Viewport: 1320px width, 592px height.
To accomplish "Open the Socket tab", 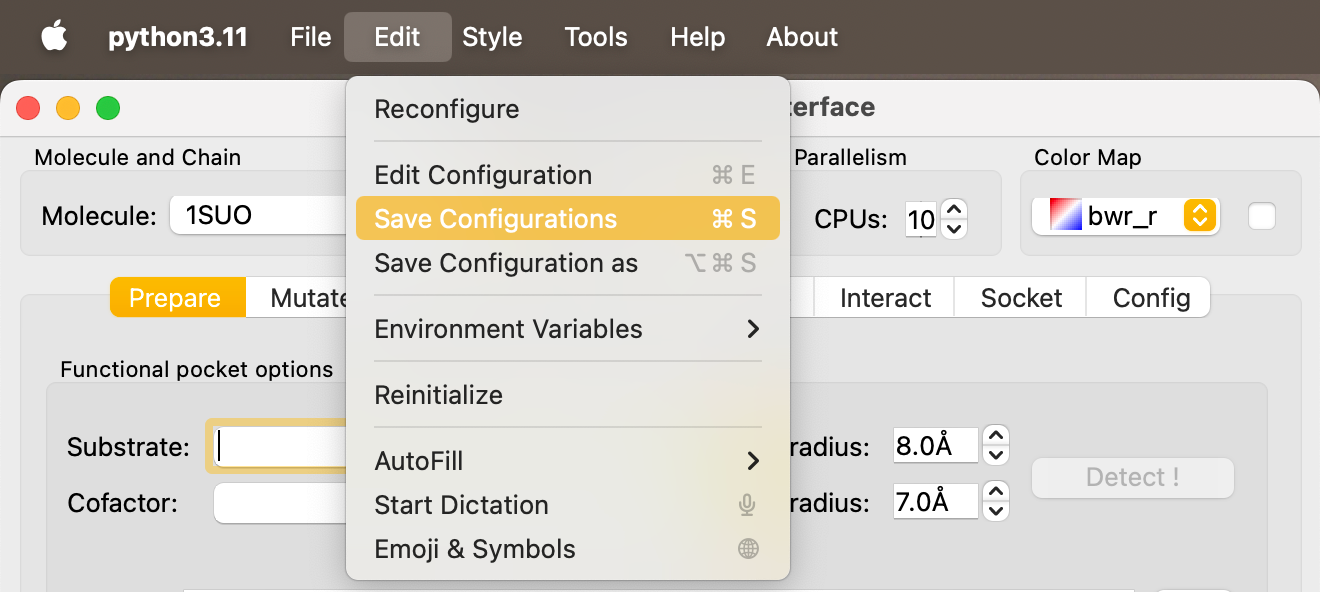I will 1021,298.
